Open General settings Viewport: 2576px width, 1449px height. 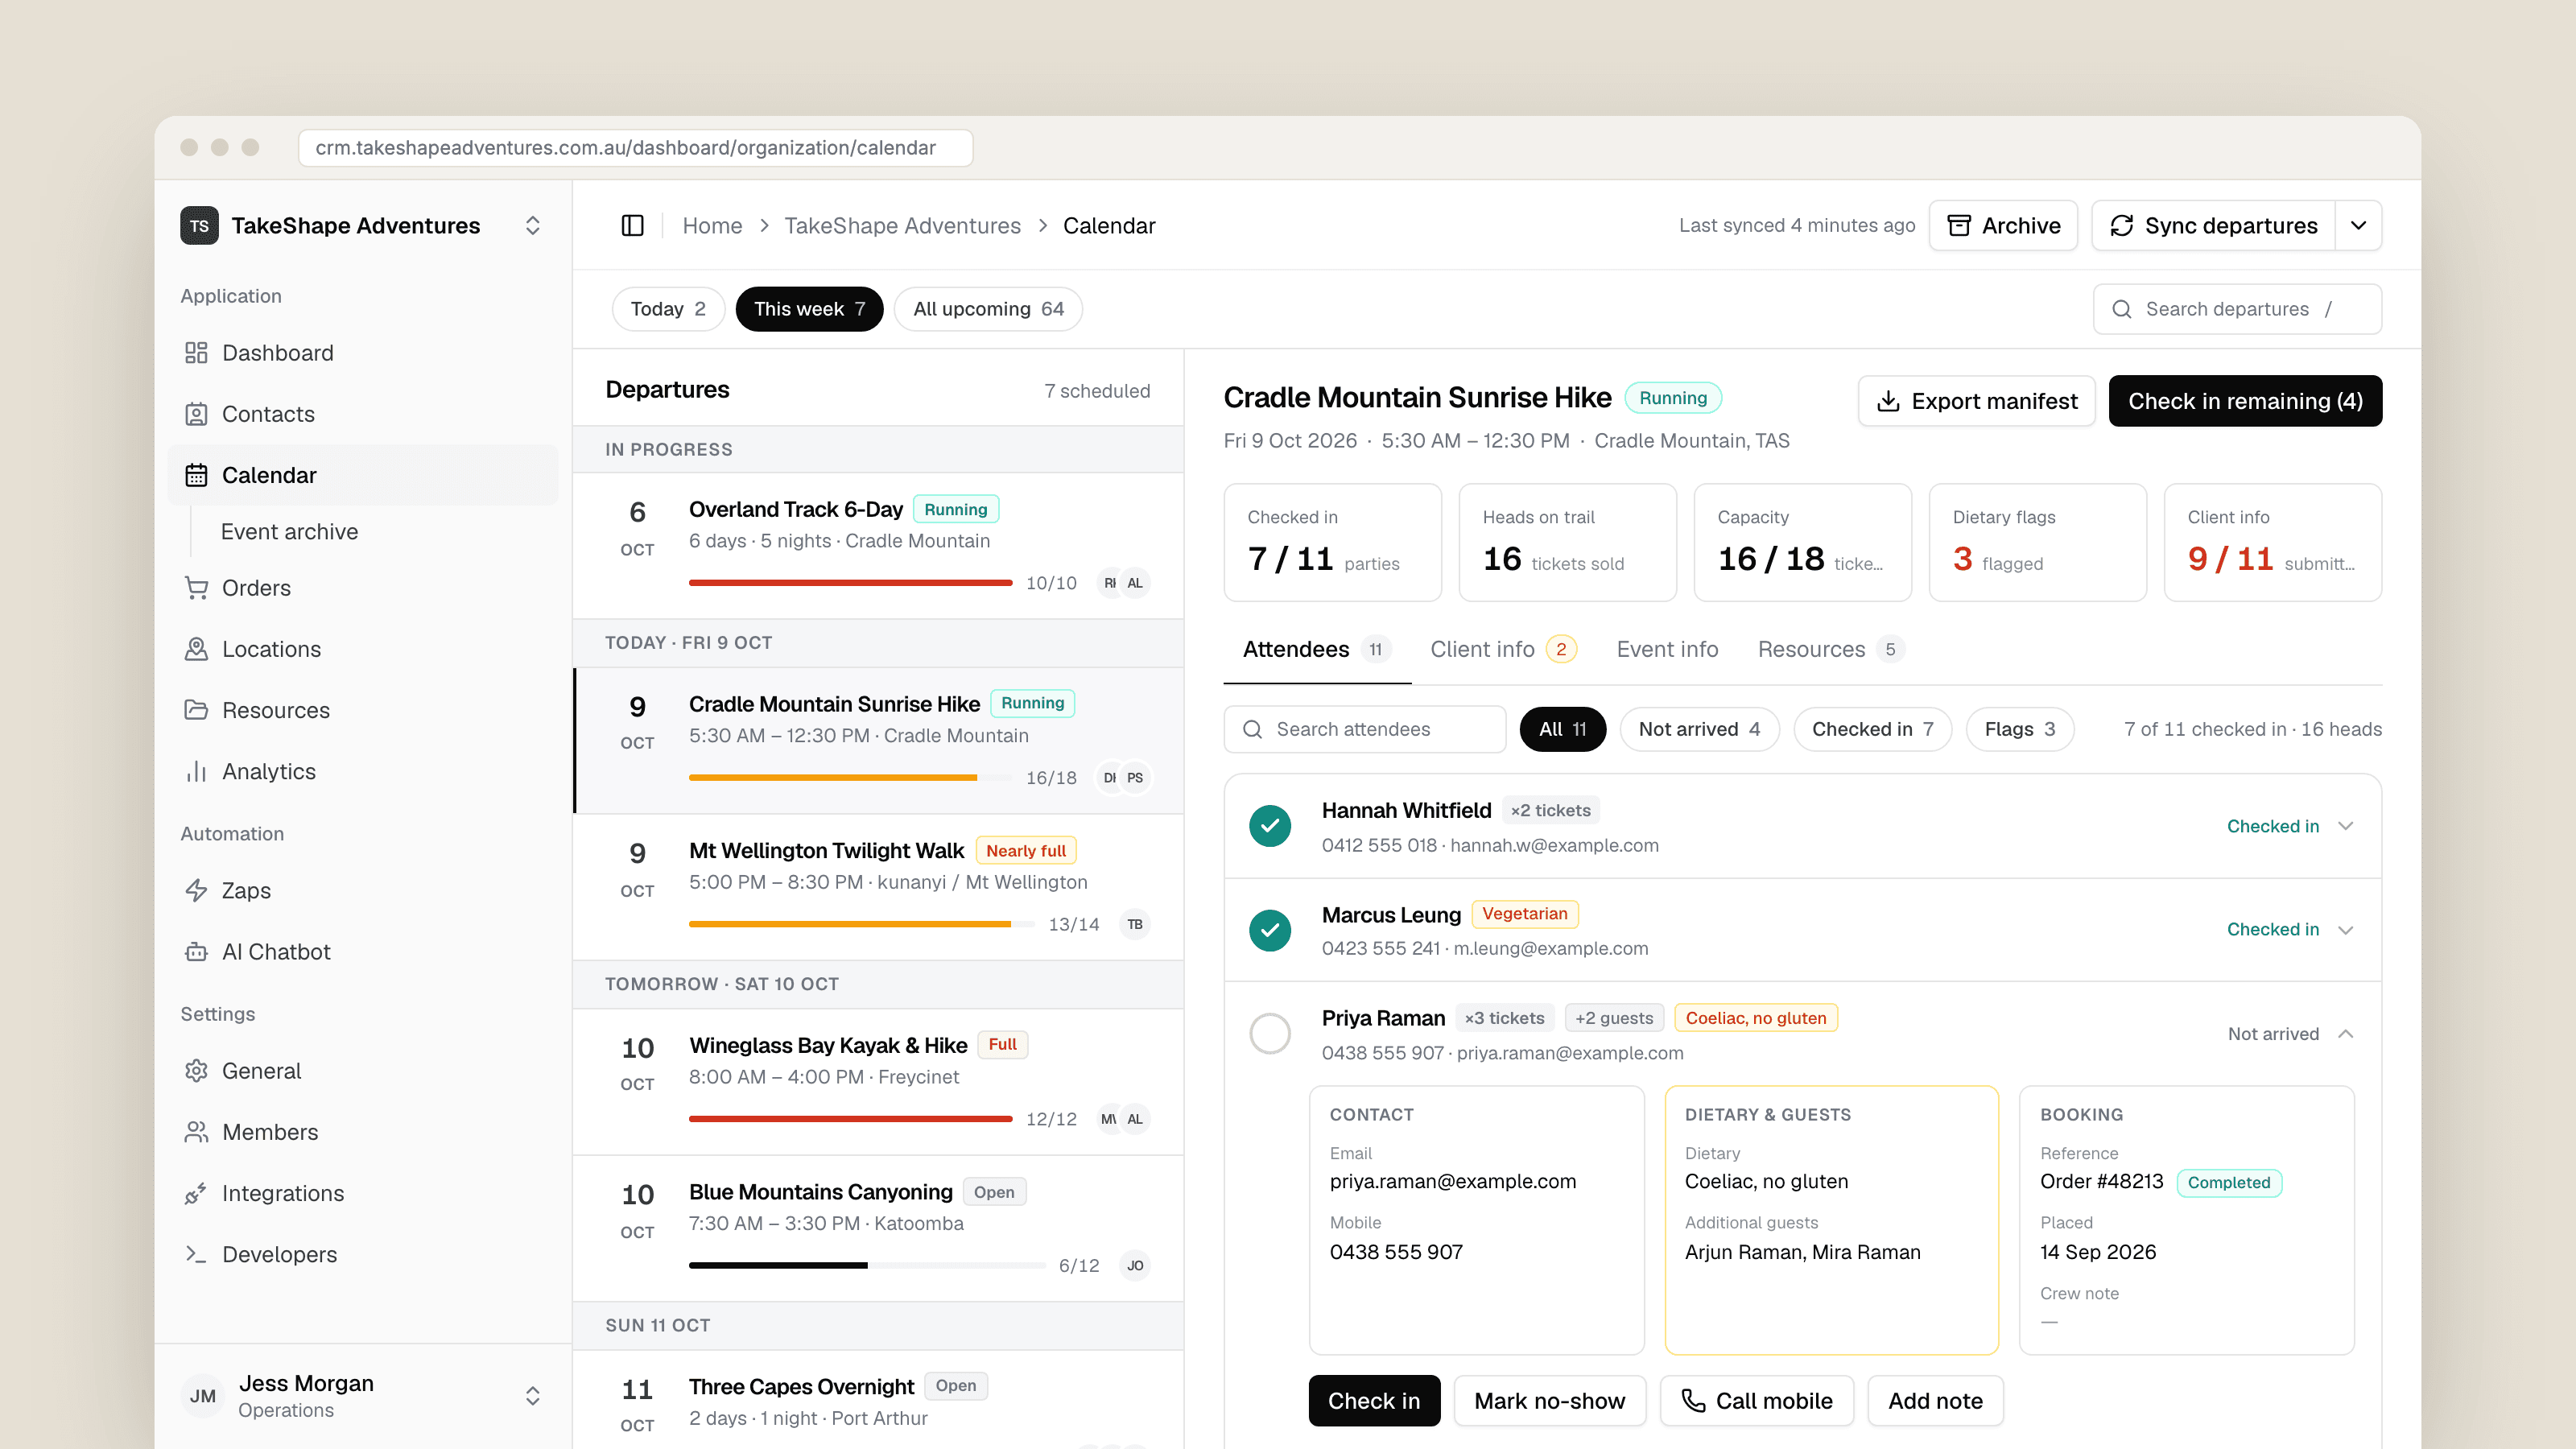pyautogui.click(x=362, y=1071)
